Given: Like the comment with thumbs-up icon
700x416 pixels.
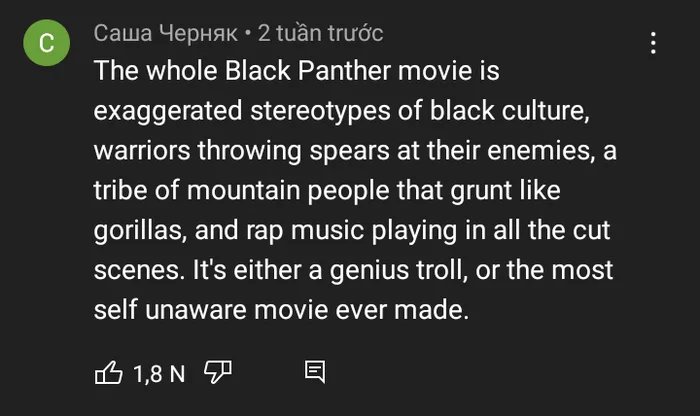Looking at the screenshot, I should point(107,374).
